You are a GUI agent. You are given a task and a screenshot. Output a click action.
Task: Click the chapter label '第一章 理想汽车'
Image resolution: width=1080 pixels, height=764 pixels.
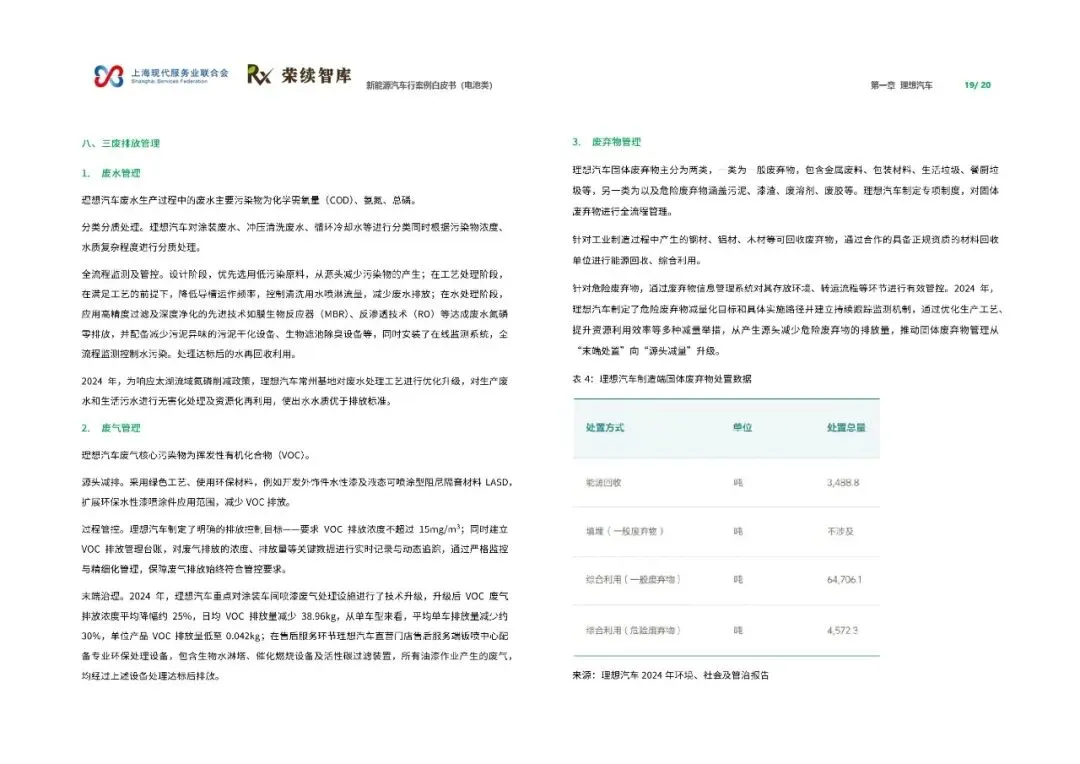[902, 85]
